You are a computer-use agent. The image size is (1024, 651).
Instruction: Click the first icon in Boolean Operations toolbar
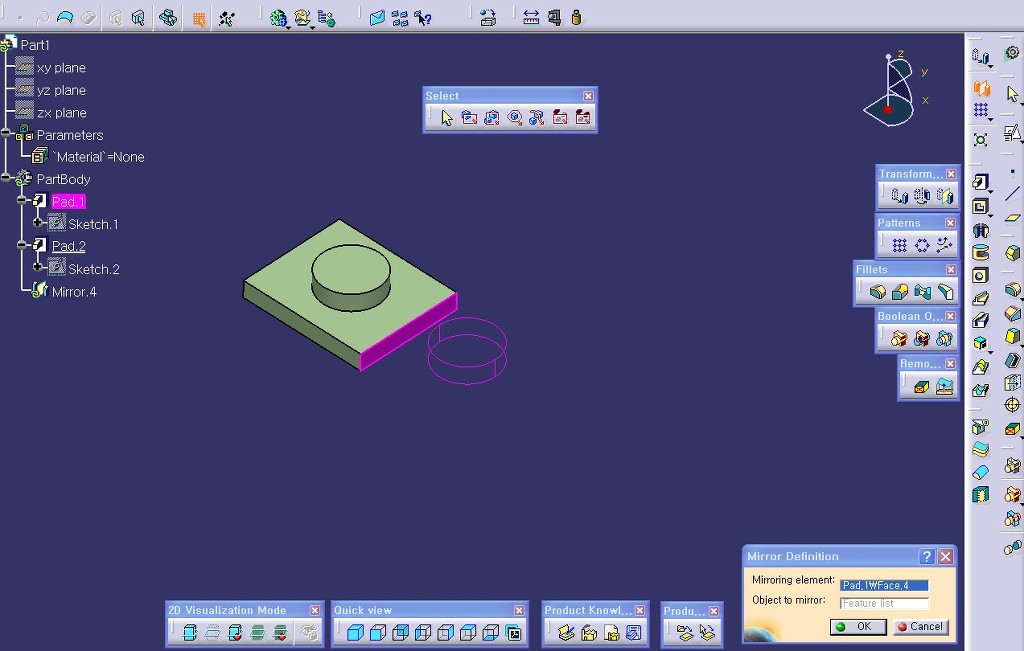point(899,339)
